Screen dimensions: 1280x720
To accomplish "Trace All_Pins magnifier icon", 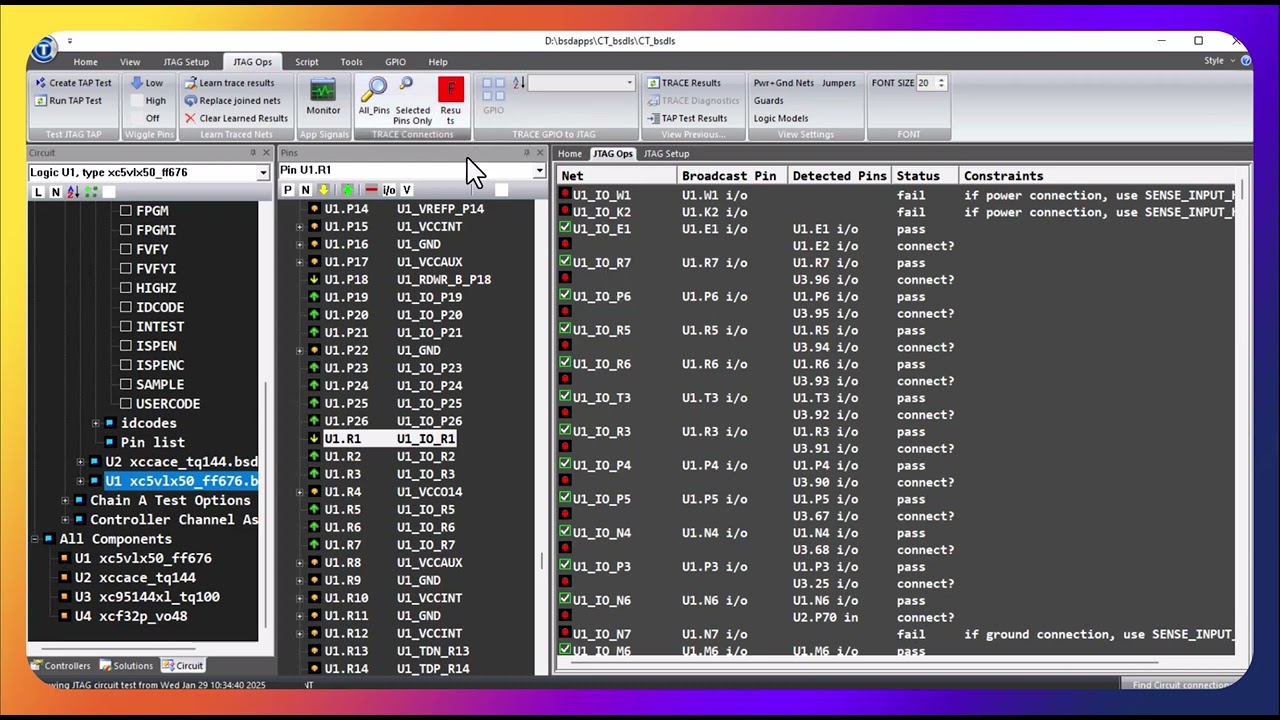I will point(374,98).
